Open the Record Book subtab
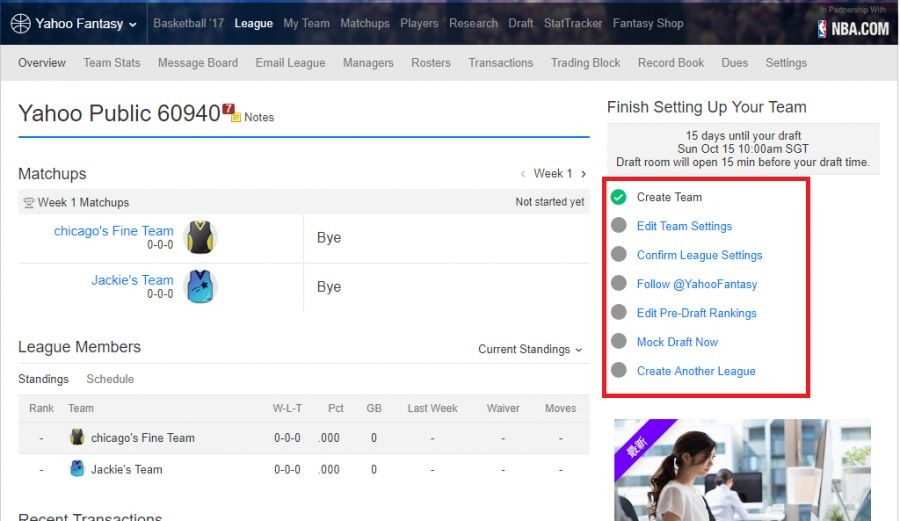900x521 pixels. point(670,63)
